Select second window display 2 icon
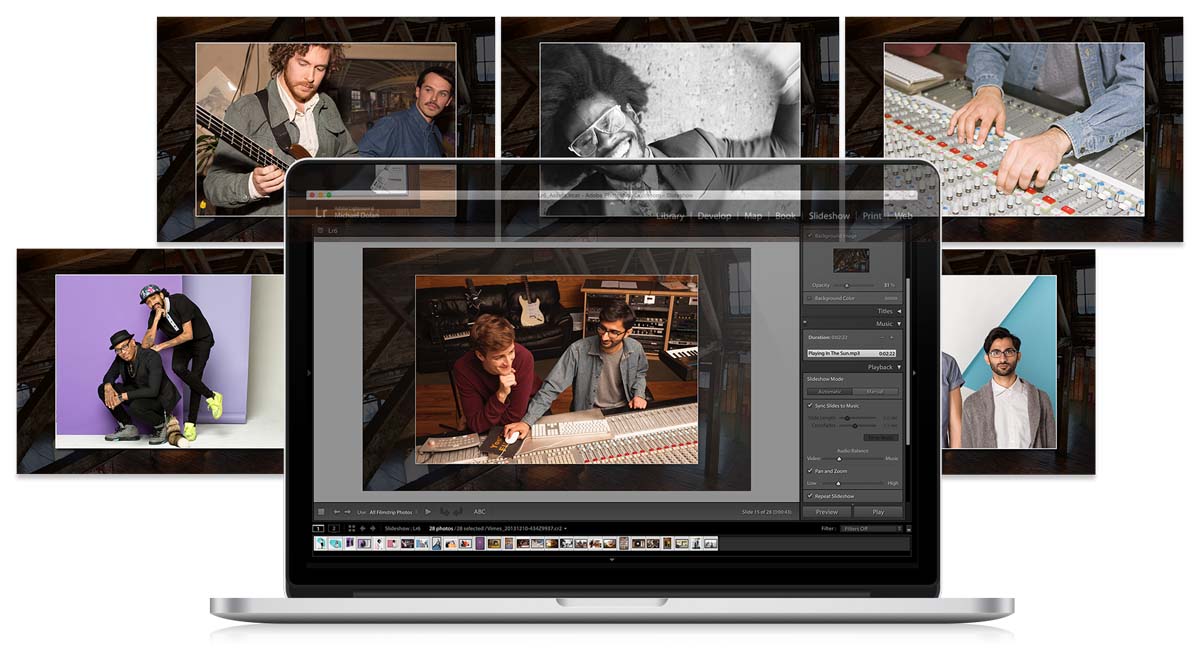1200x663 pixels. click(334, 528)
